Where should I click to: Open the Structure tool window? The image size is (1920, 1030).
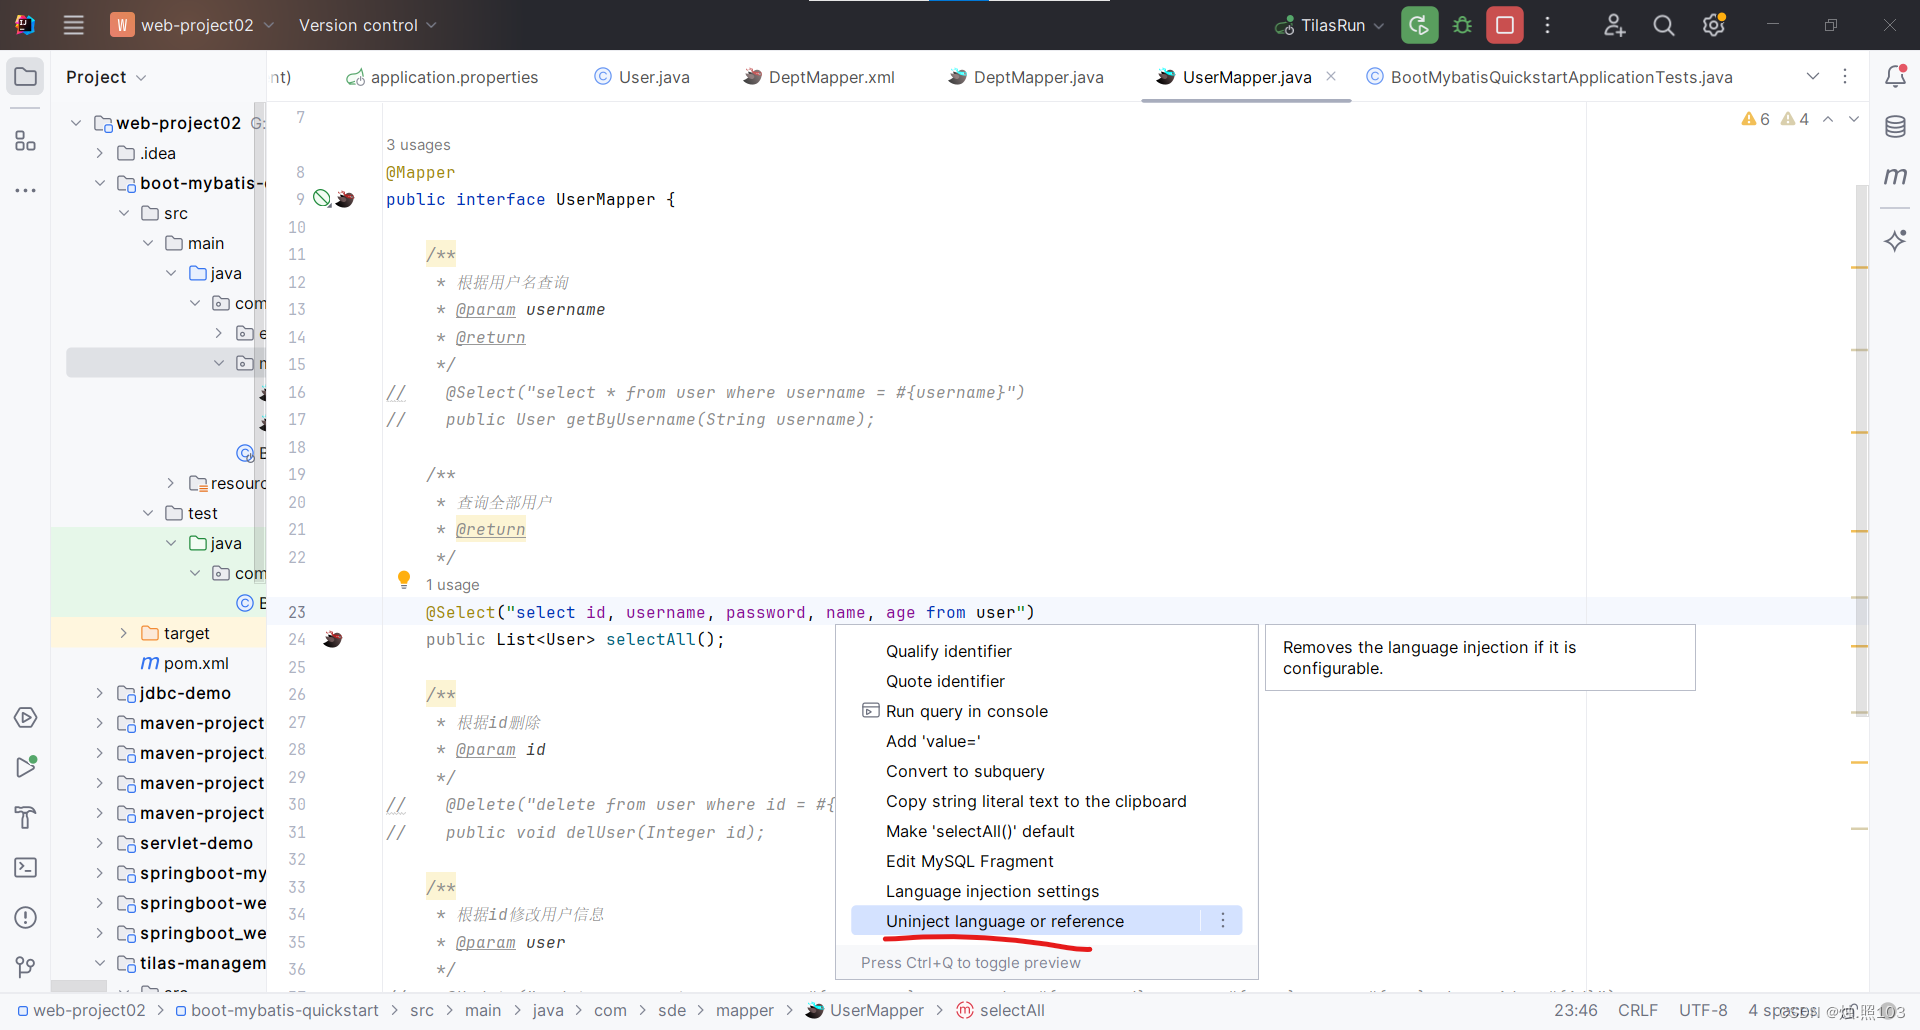pos(26,141)
